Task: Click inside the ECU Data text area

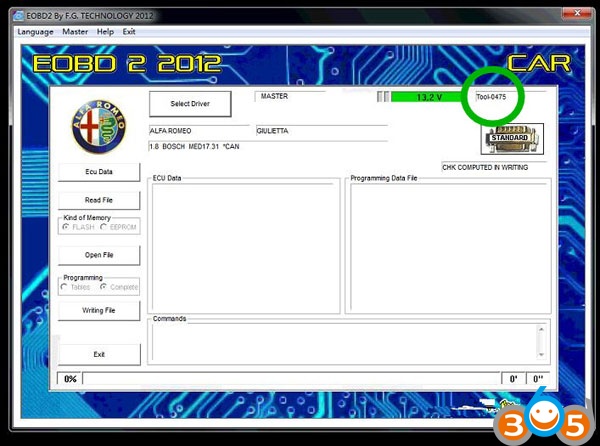Action: (x=243, y=247)
